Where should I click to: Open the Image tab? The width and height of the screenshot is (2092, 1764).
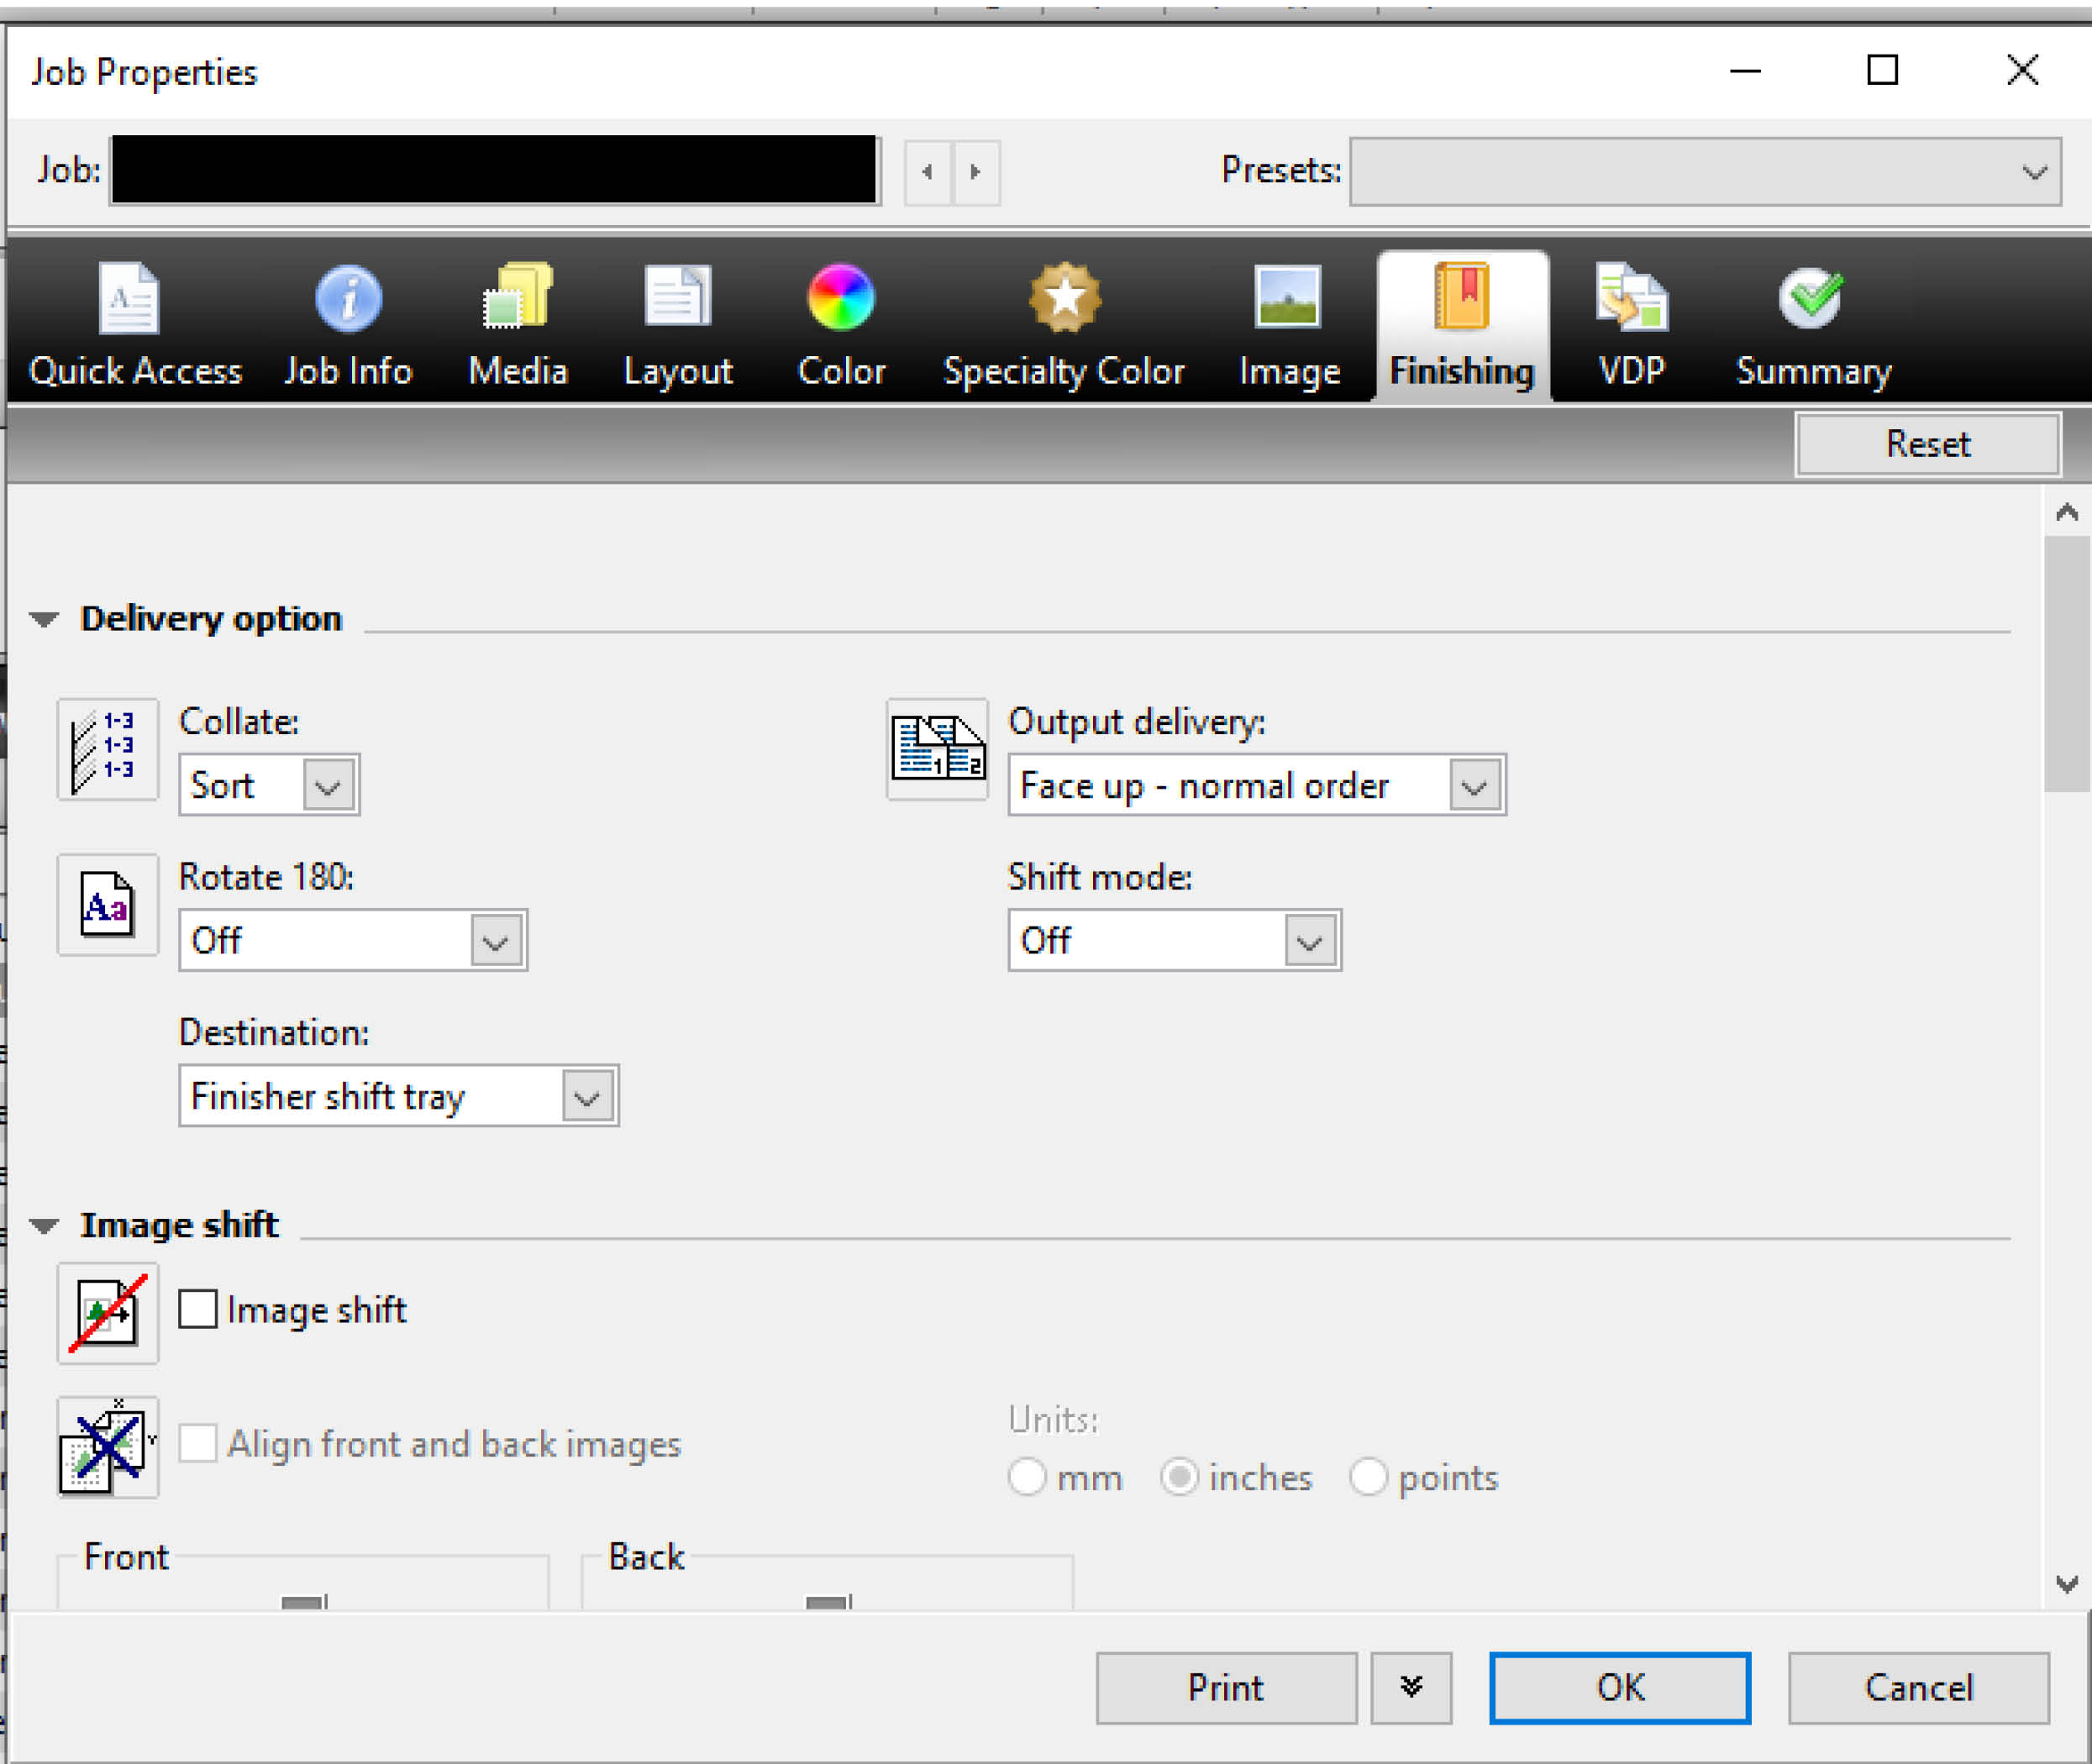tap(1289, 325)
